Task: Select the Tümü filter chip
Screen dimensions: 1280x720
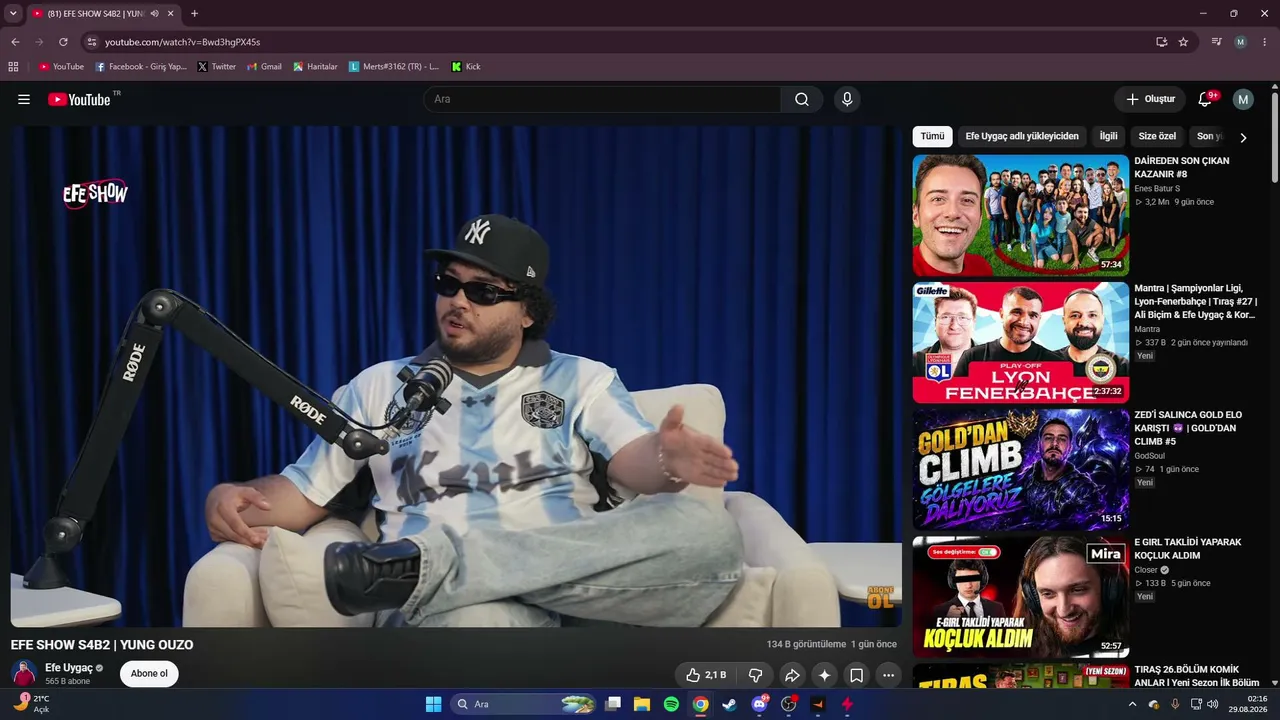Action: (x=932, y=136)
